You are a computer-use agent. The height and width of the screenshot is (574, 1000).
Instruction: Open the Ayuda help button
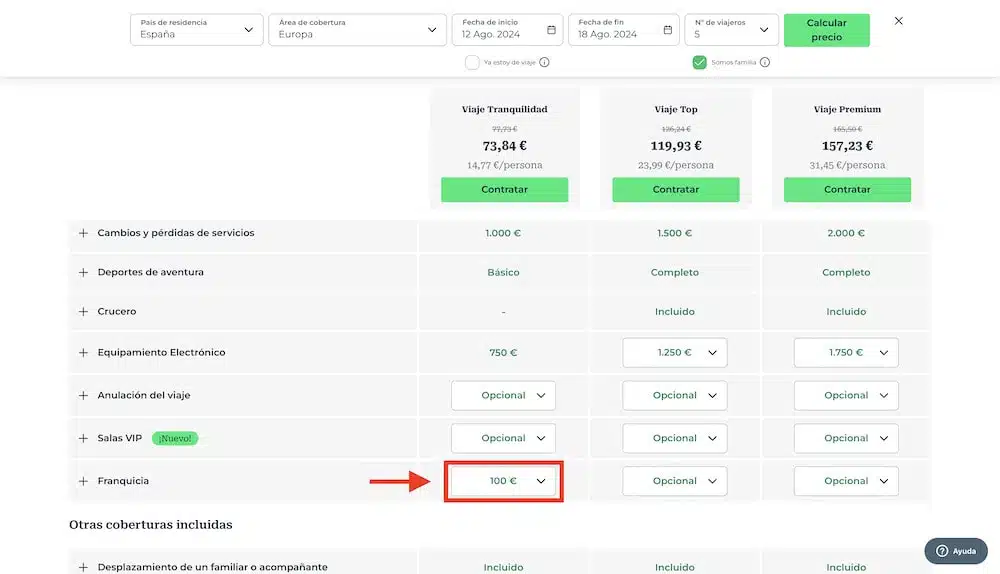tap(956, 551)
